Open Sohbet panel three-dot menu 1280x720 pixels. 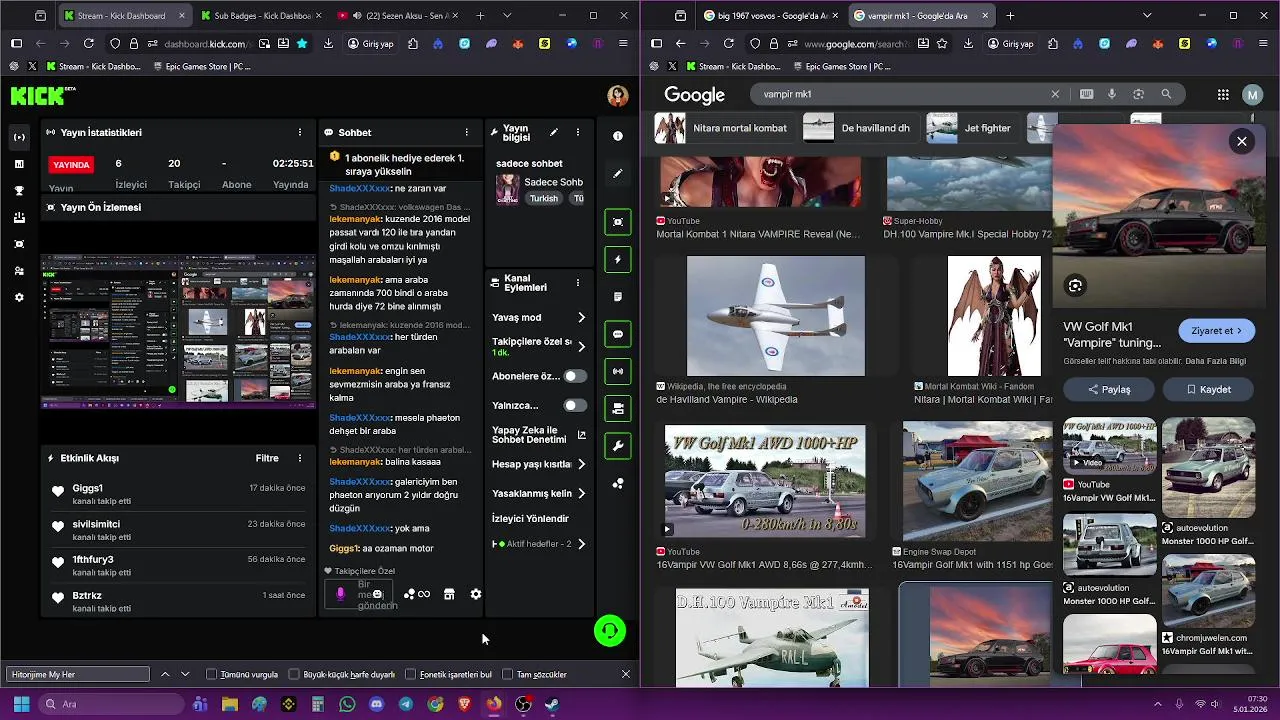[466, 132]
